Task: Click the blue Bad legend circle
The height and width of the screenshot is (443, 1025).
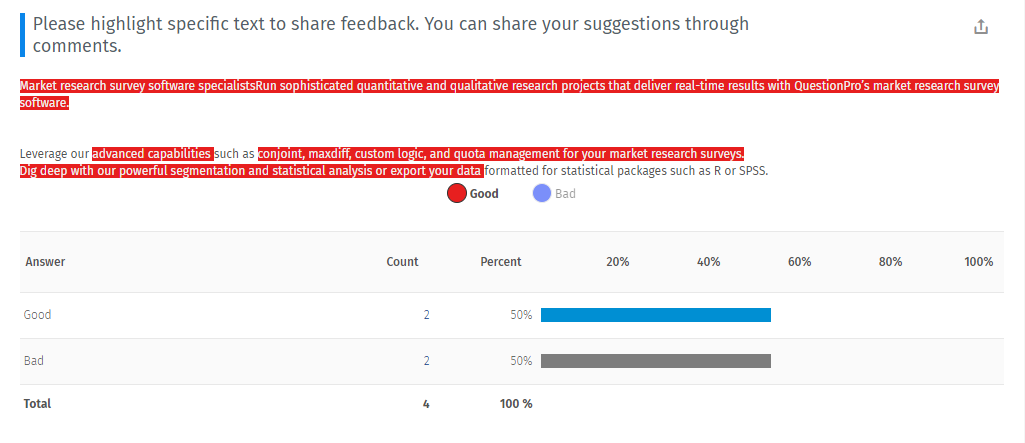Action: point(542,193)
